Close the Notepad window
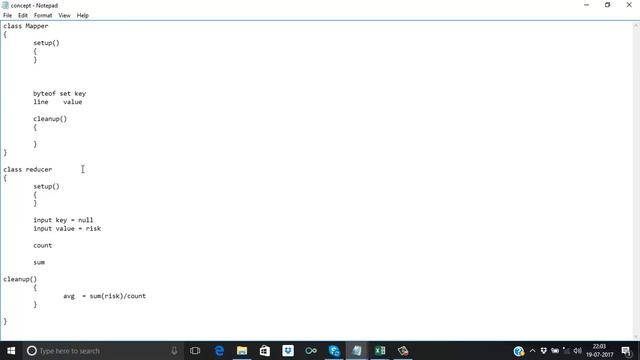The height and width of the screenshot is (360, 640). point(629,5)
